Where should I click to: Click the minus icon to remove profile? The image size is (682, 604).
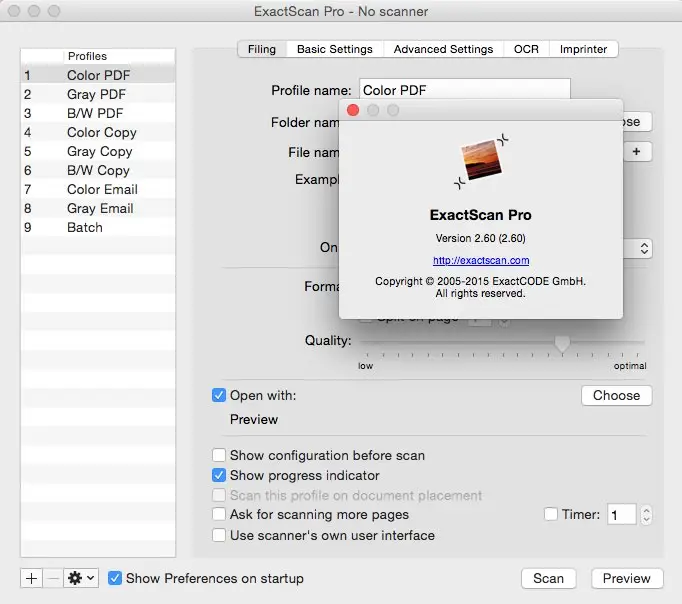[53, 578]
